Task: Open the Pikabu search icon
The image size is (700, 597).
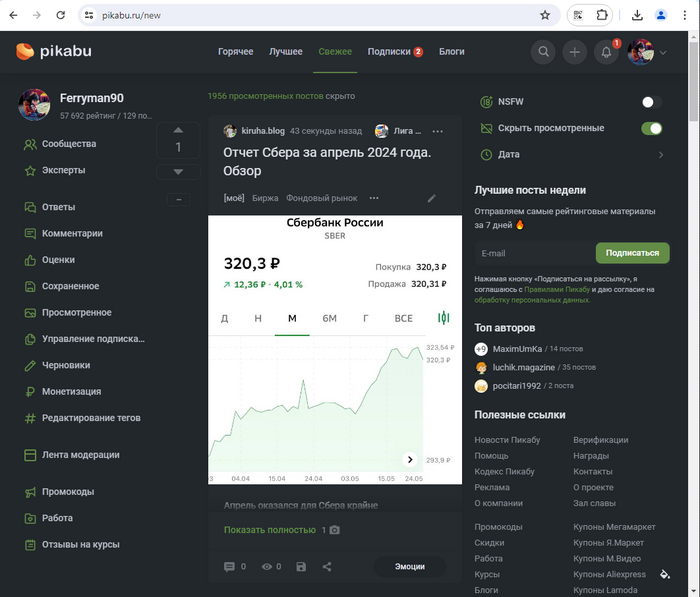Action: [x=543, y=52]
